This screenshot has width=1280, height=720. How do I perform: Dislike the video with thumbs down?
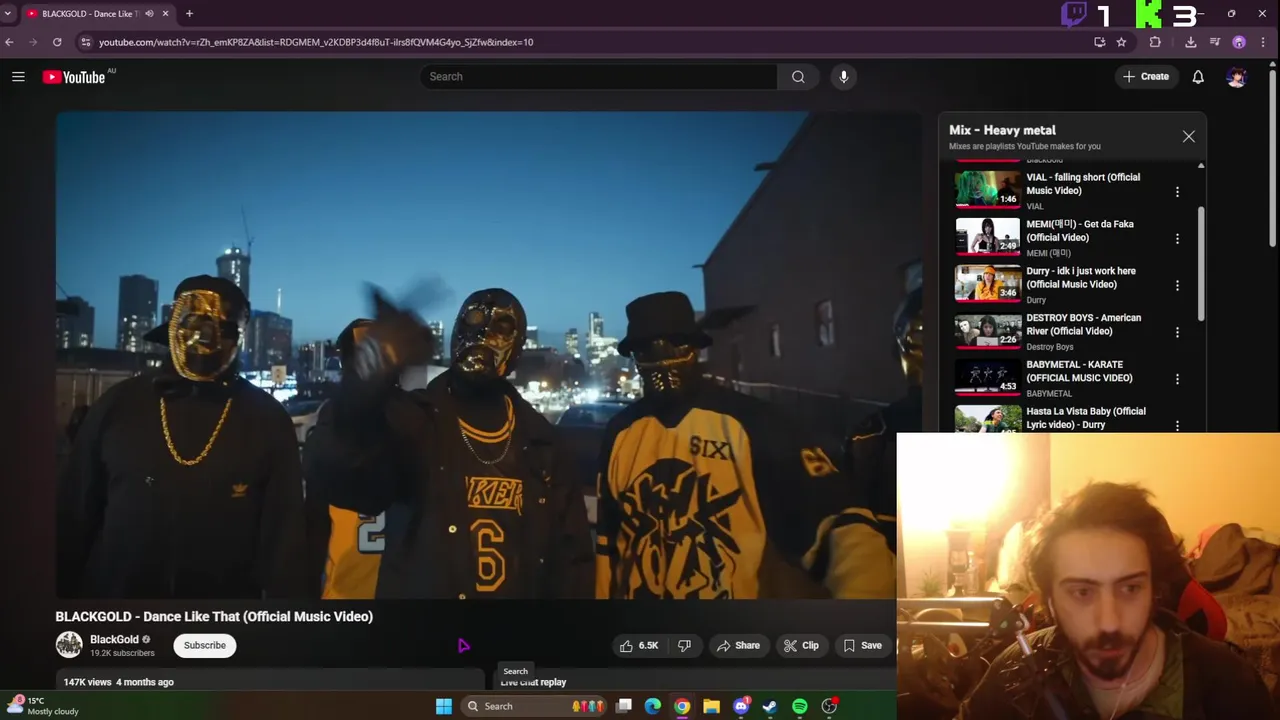point(685,646)
